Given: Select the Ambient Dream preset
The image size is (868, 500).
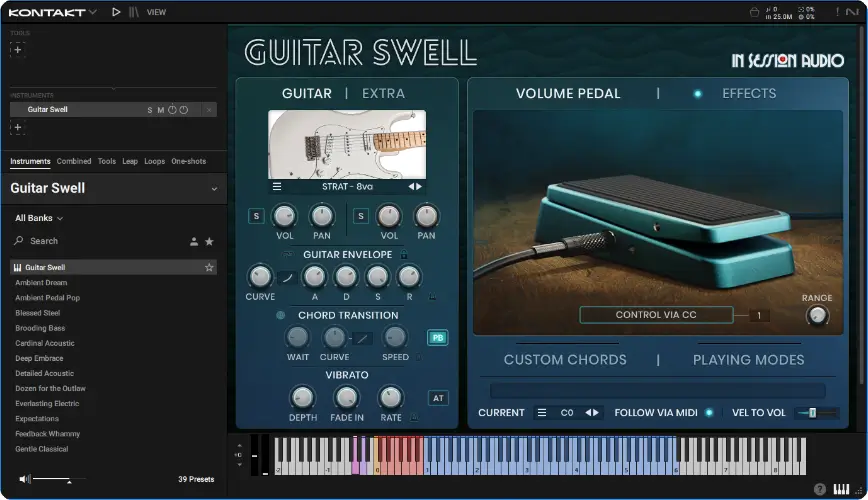Looking at the screenshot, I should coord(41,282).
